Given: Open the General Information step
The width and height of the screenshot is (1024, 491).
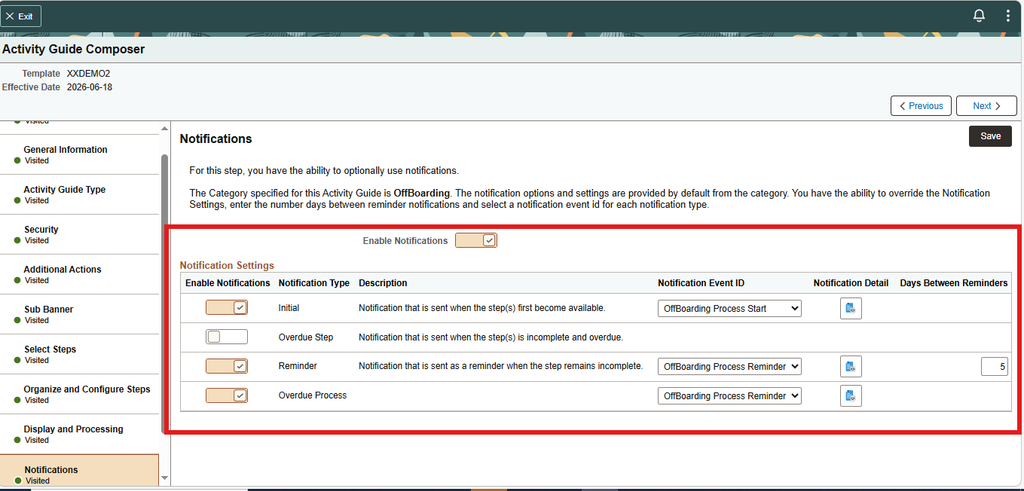Looking at the screenshot, I should [x=79, y=154].
